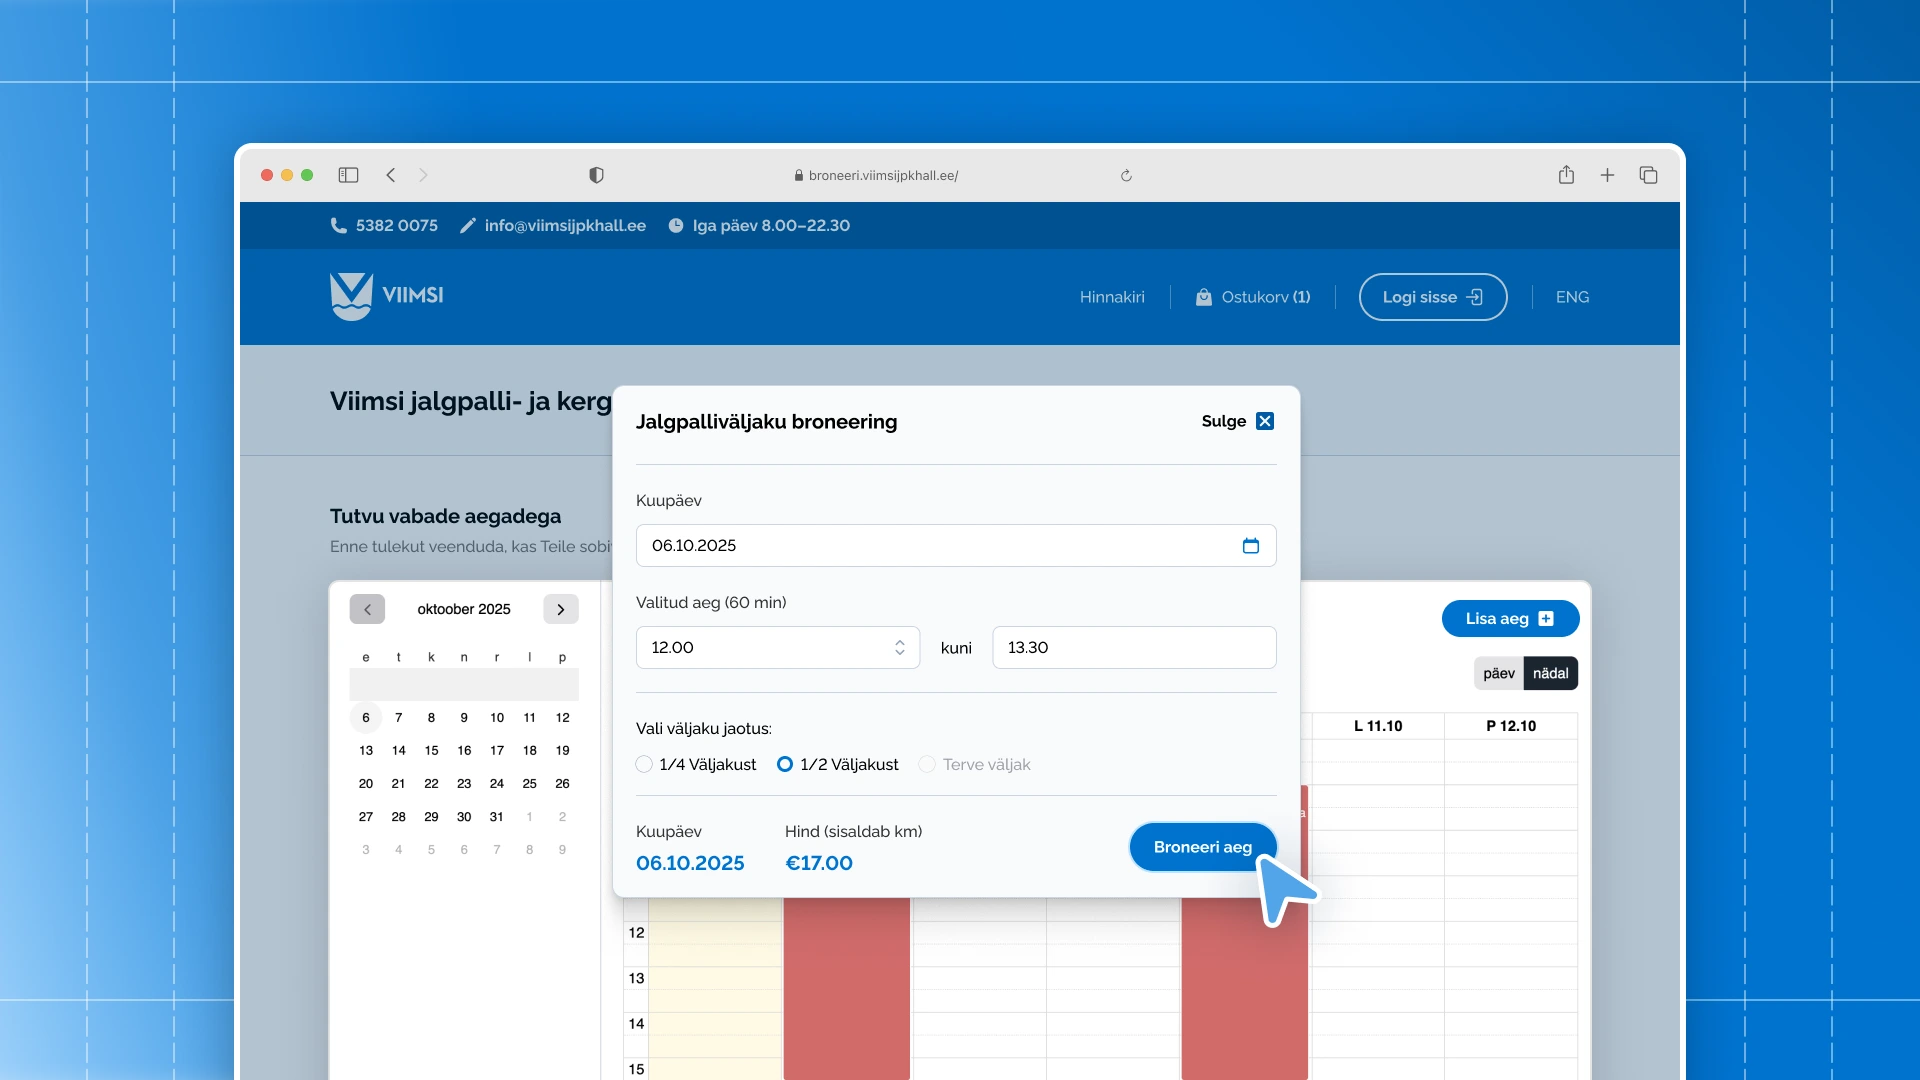
Task: Choose Terve väljak field option
Action: tap(928, 764)
